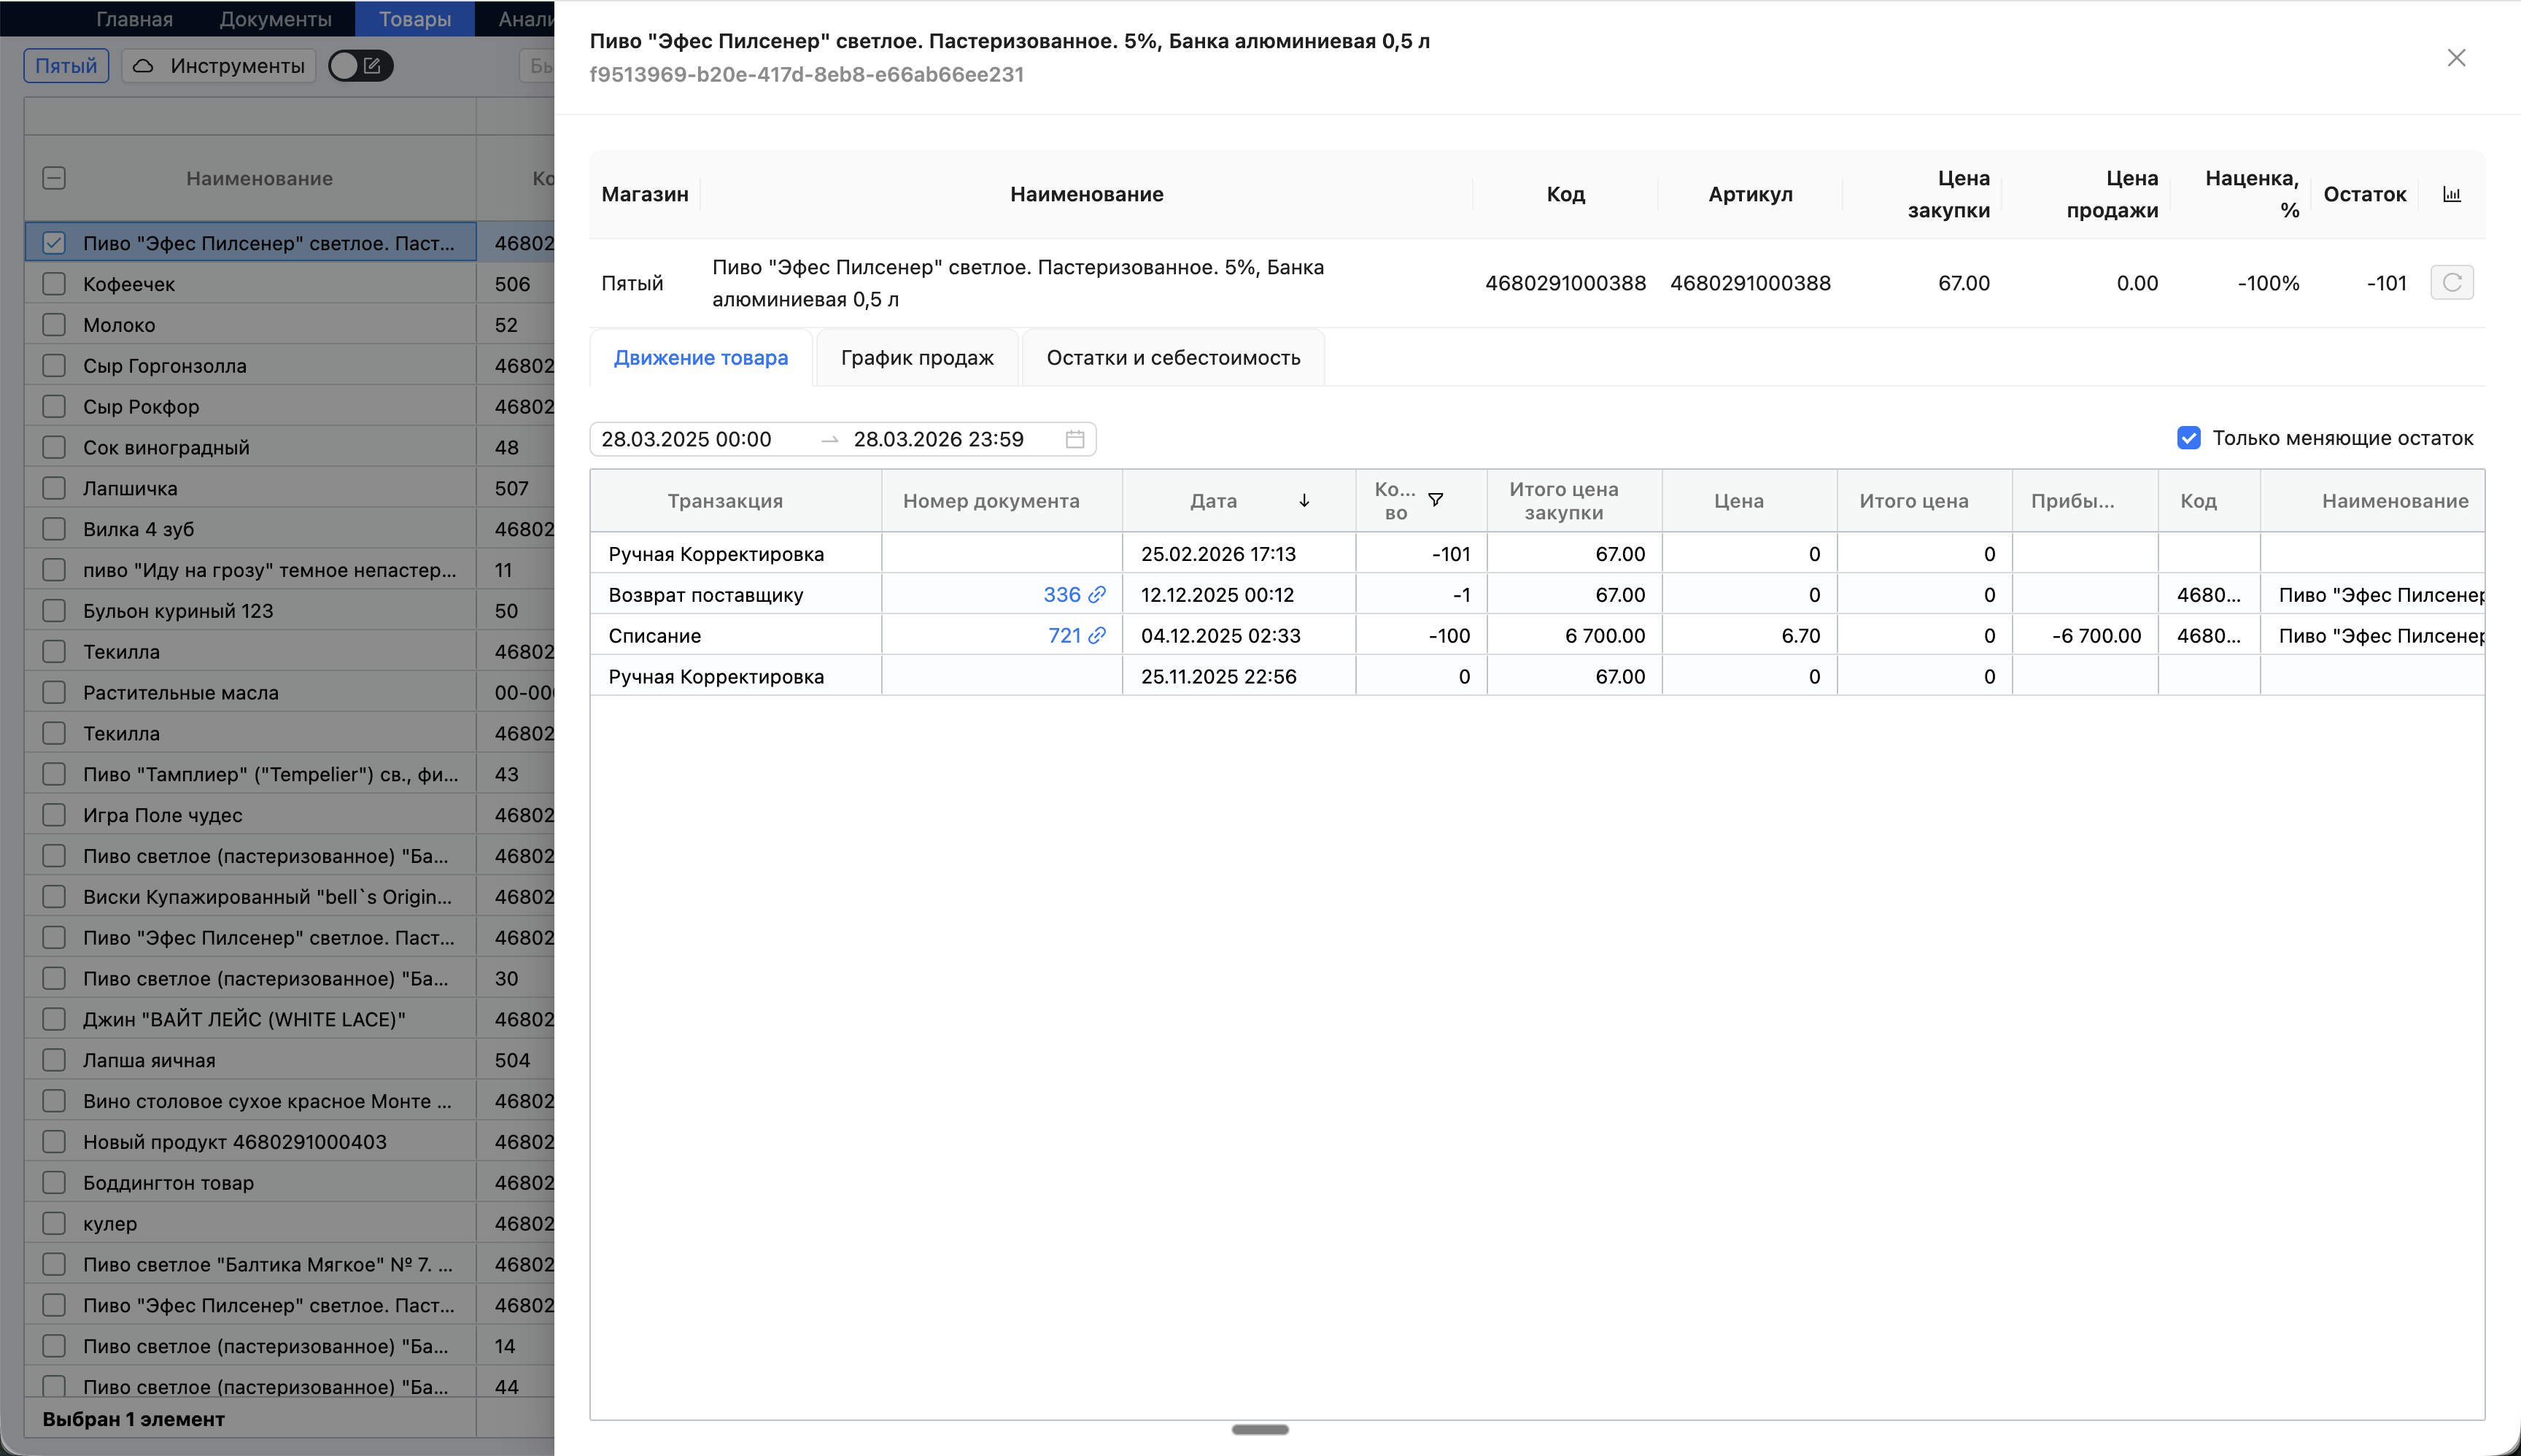The image size is (2521, 1456).
Task: Select the Растительные масла checkbox
Action: coord(54,692)
